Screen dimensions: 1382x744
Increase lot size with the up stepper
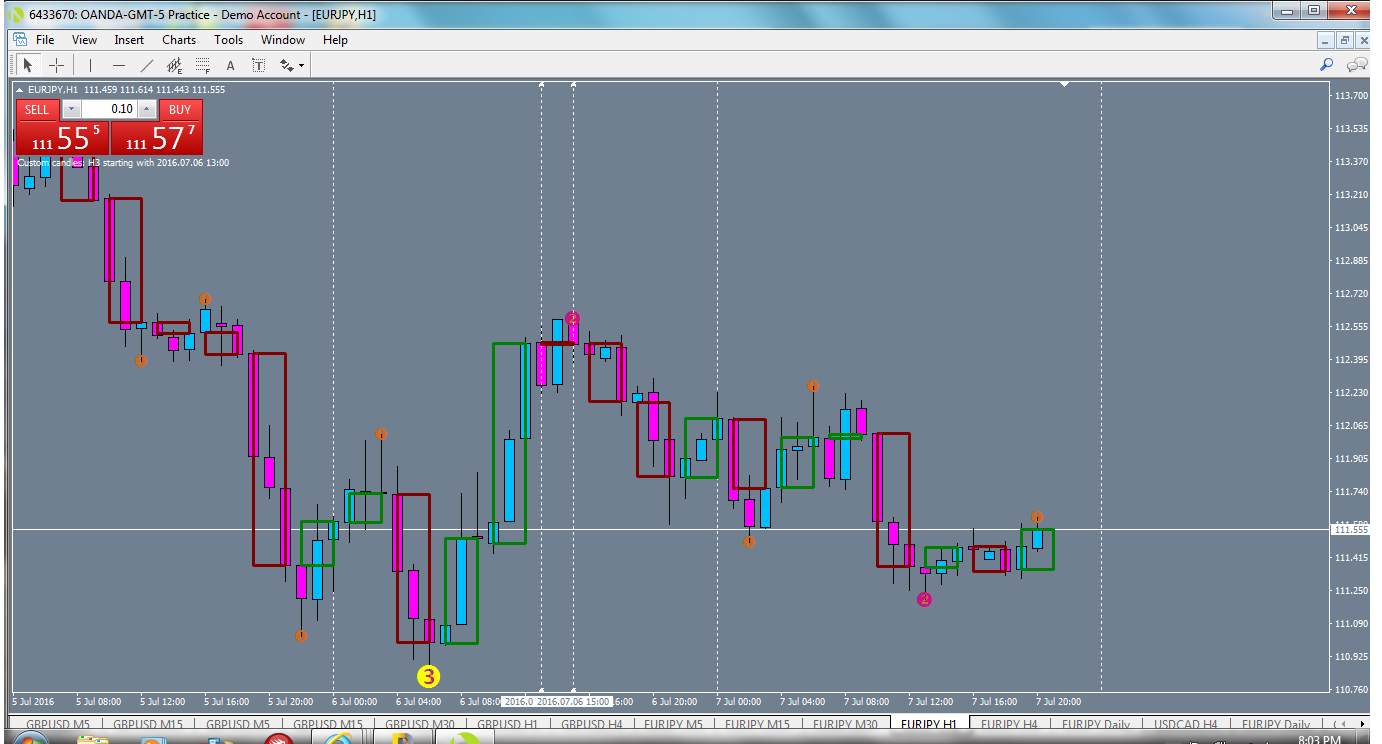pos(147,109)
